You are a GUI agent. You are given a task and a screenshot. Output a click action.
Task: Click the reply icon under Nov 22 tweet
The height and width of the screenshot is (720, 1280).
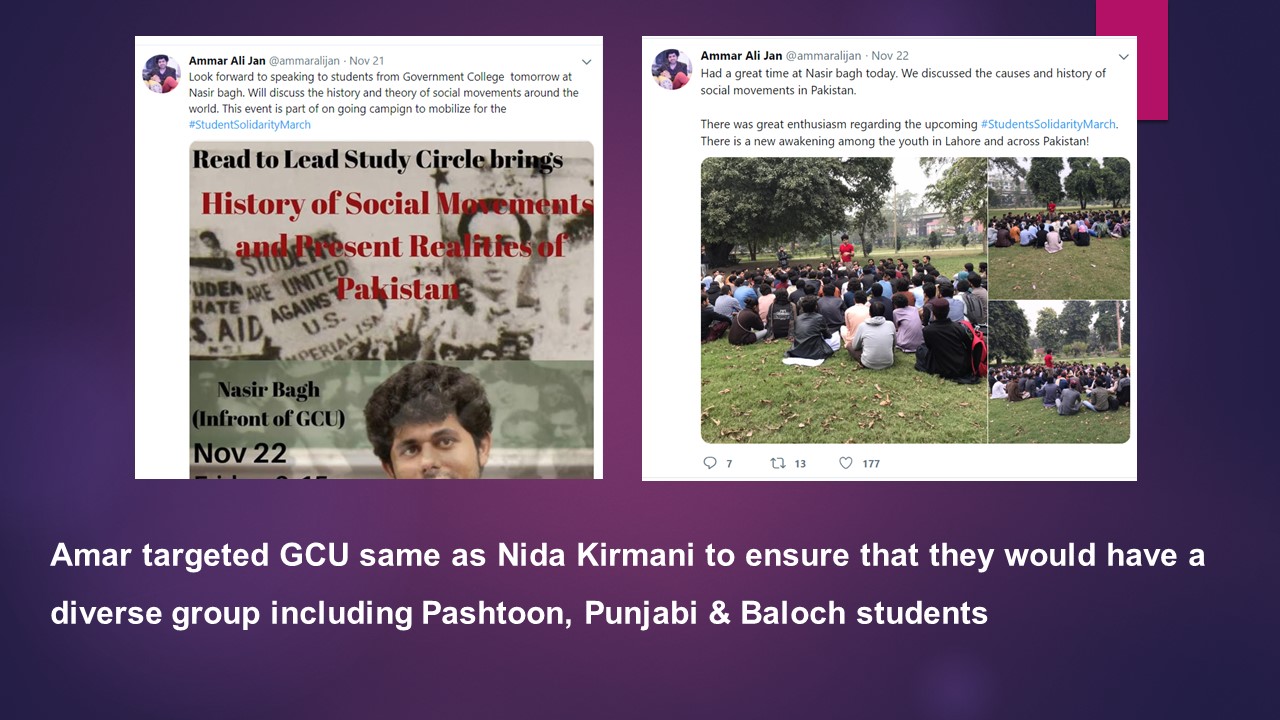[x=710, y=463]
